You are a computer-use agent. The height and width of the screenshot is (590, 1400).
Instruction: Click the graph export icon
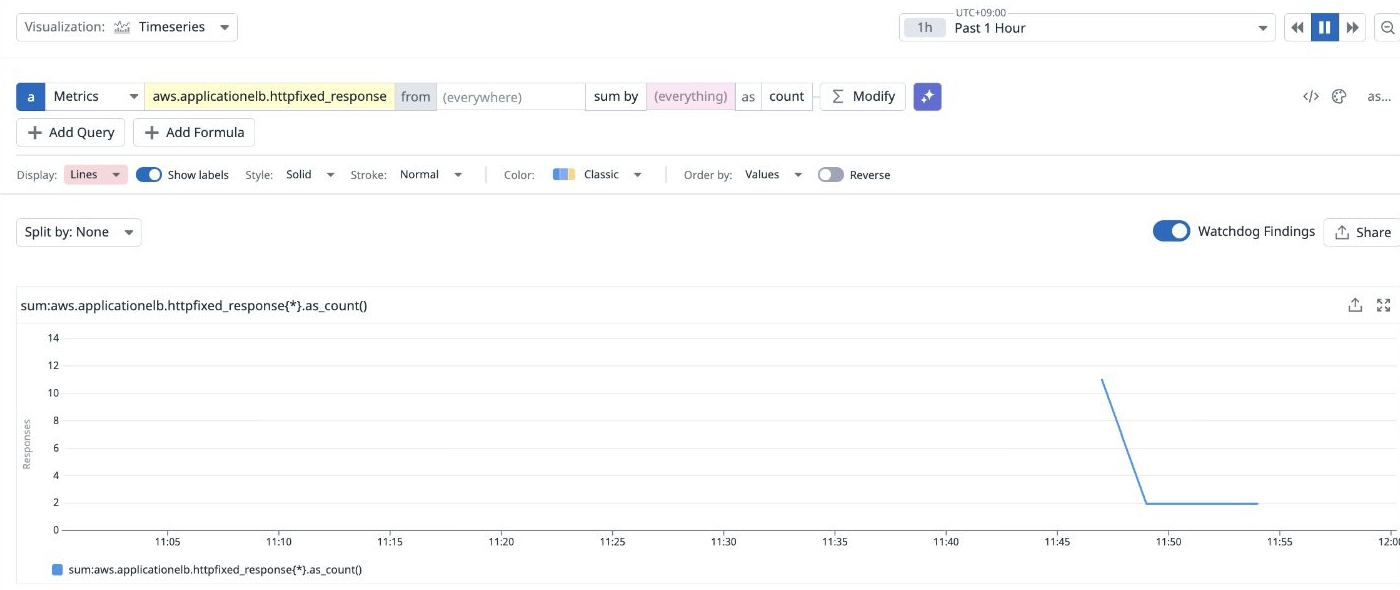(1355, 305)
